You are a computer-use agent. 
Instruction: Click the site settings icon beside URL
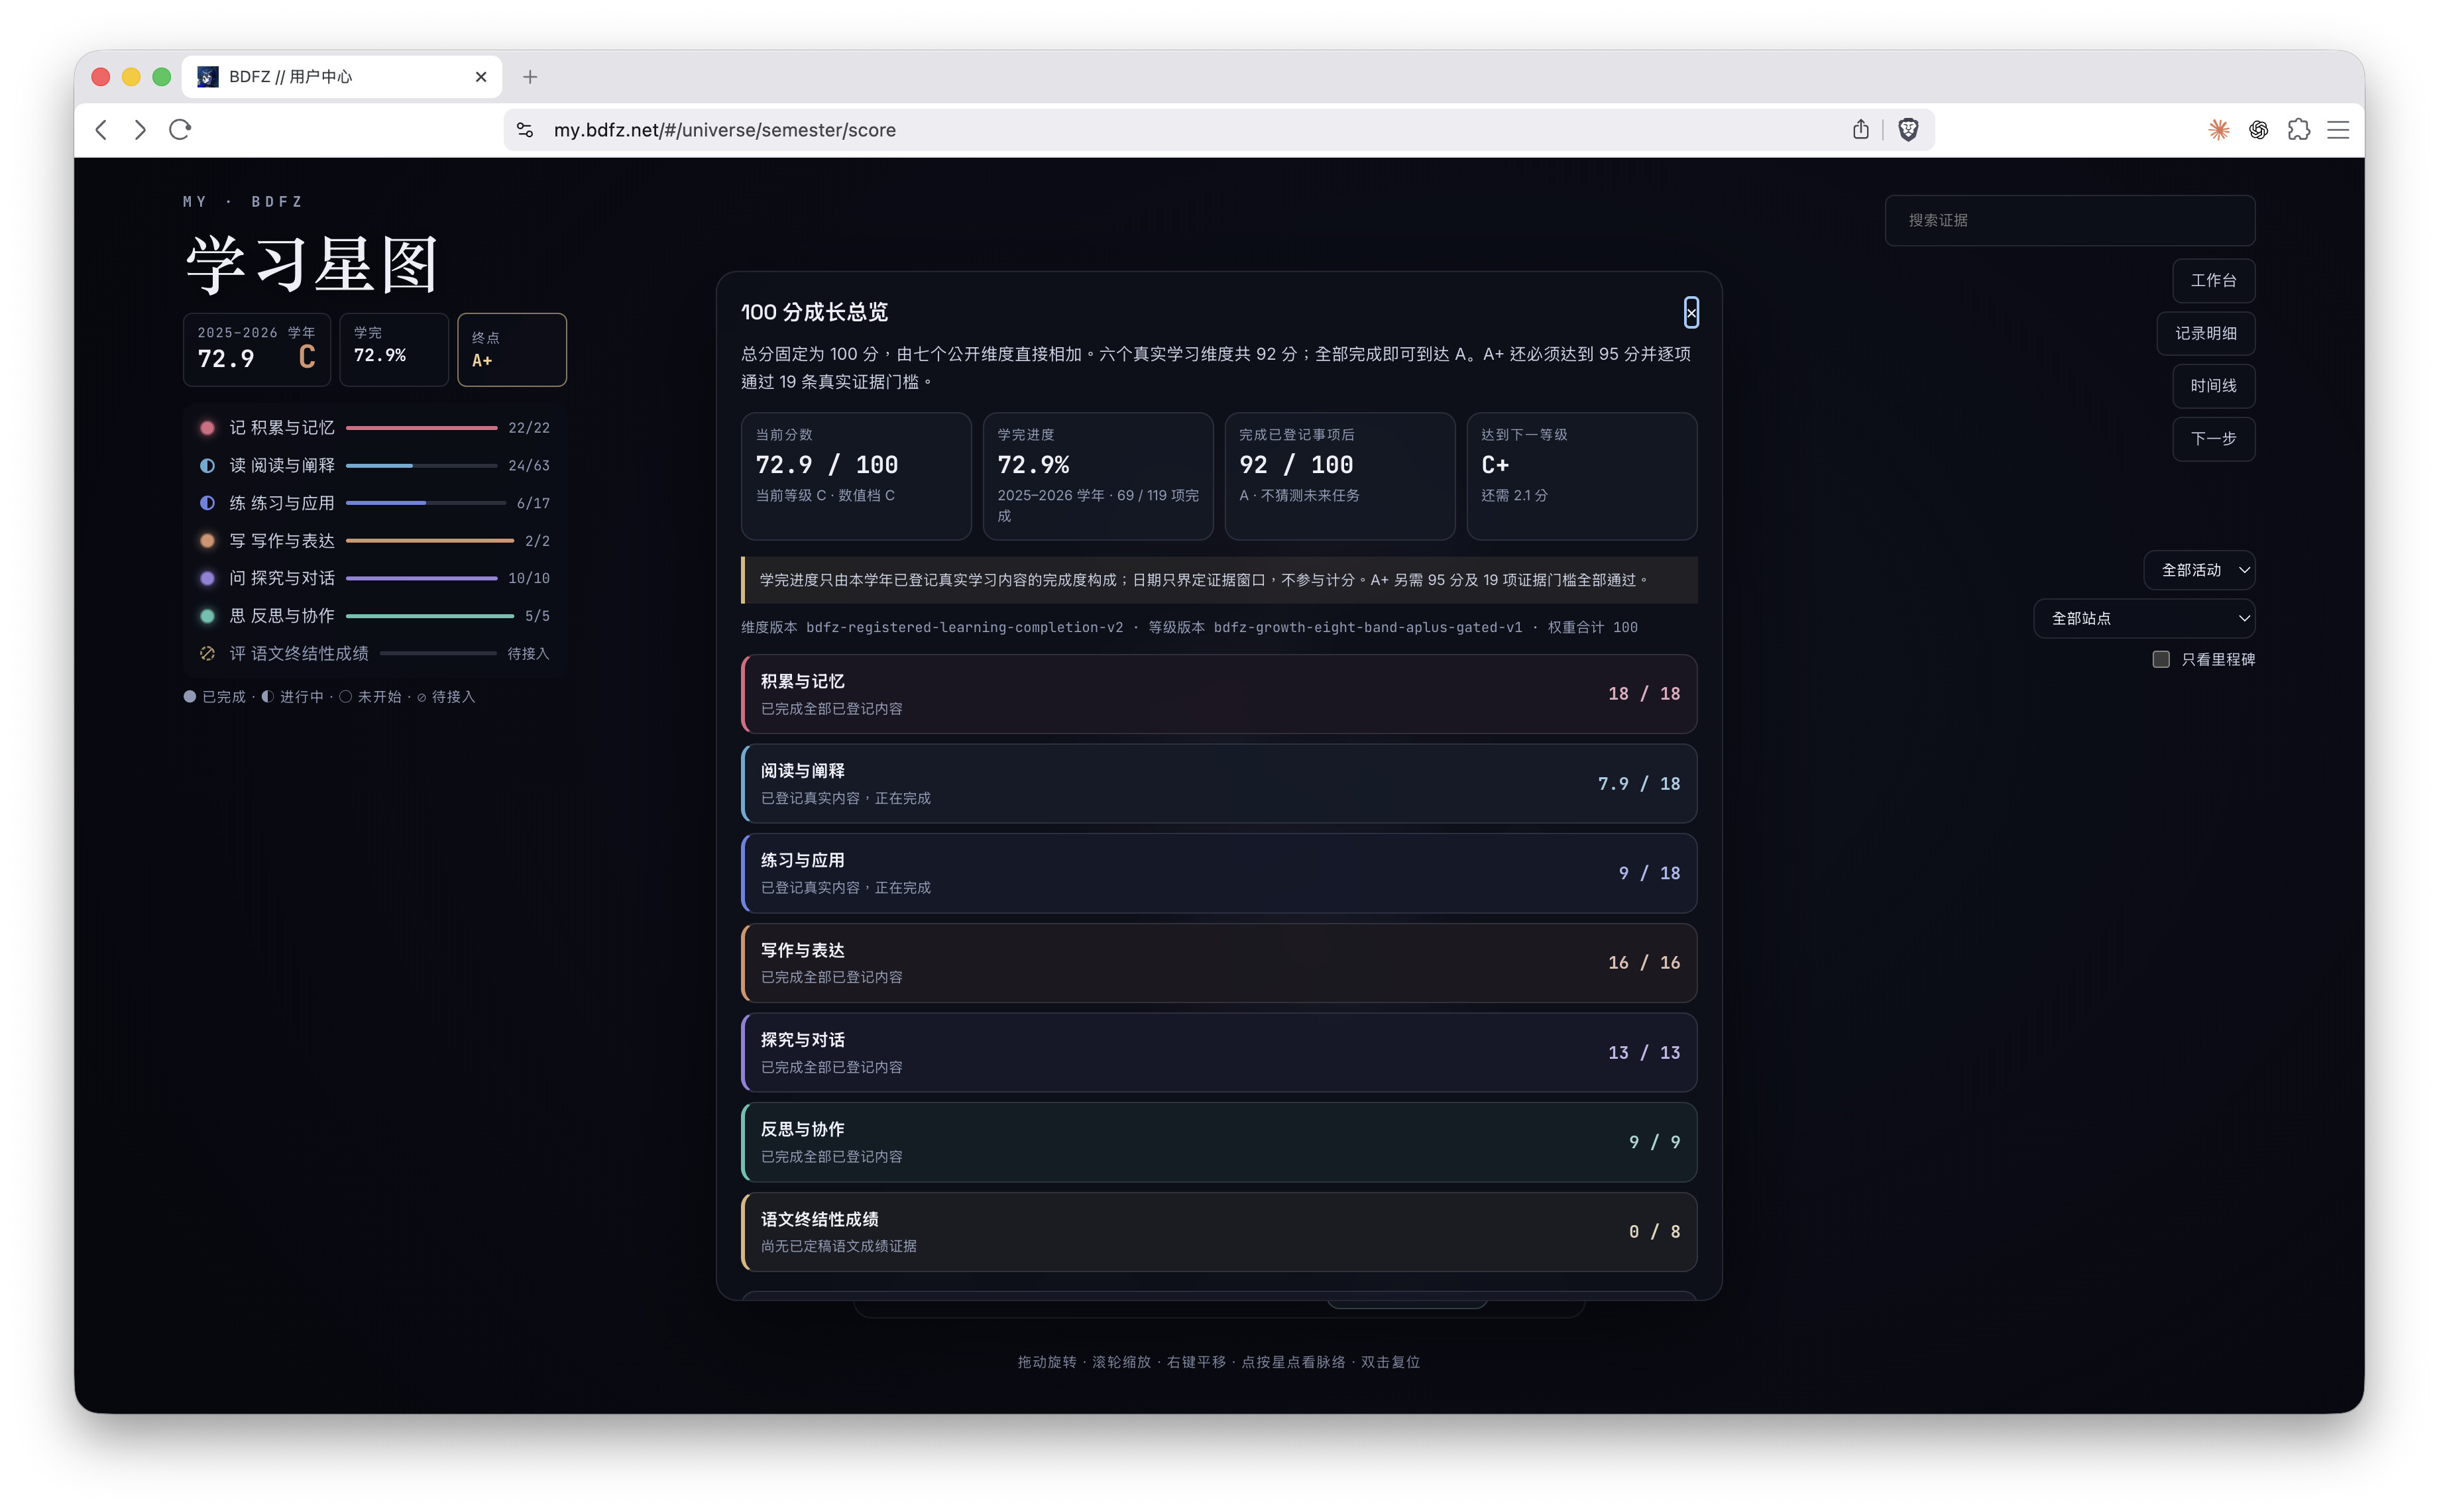click(525, 130)
